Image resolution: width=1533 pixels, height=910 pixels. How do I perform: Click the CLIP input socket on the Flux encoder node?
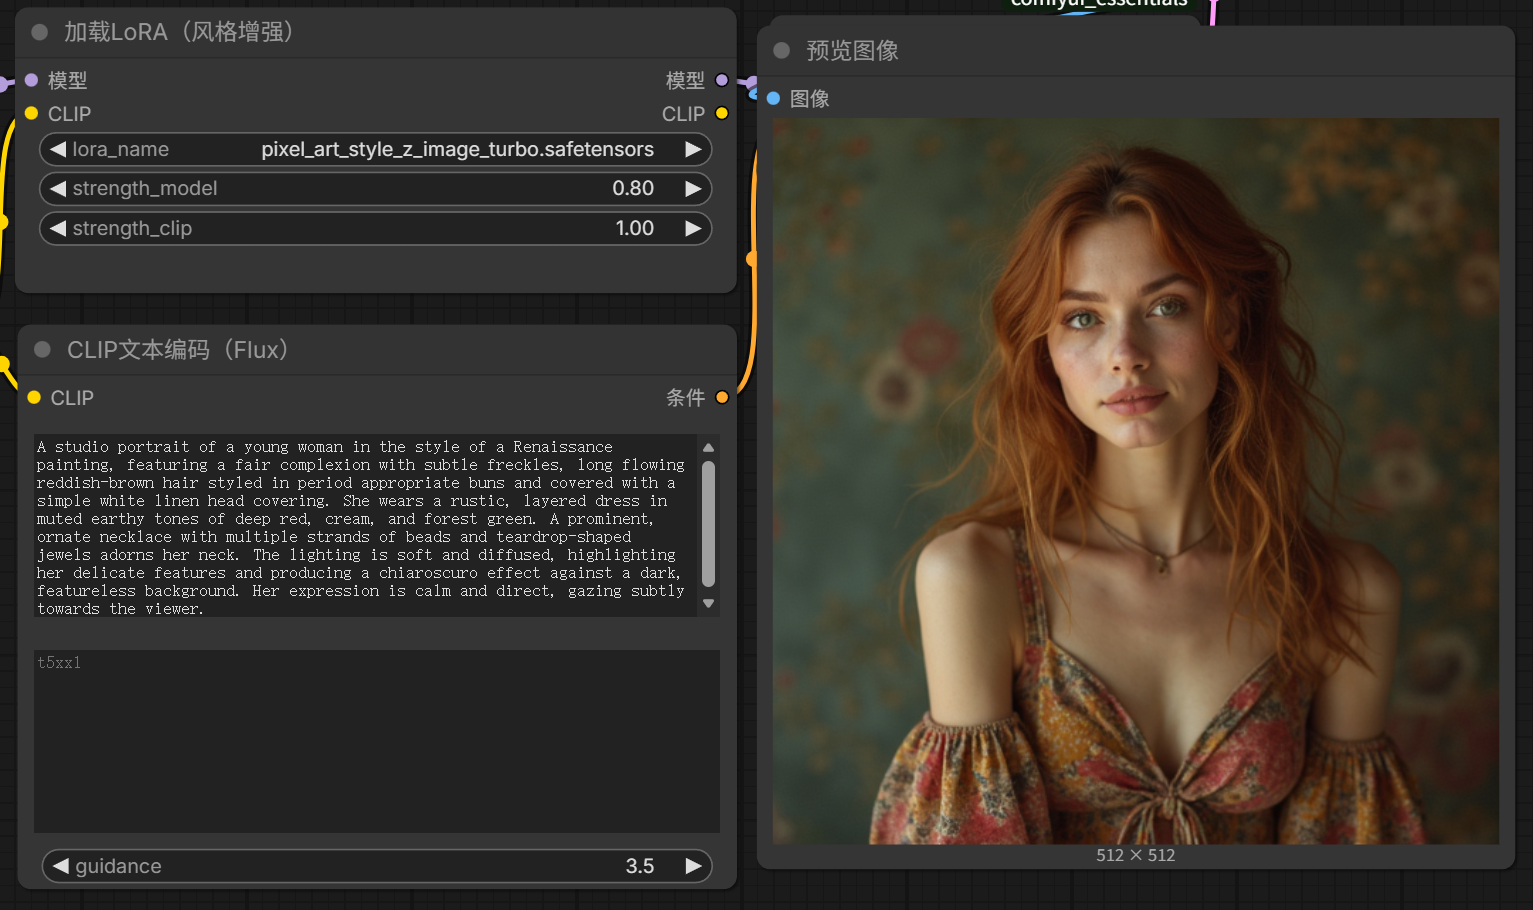[34, 397]
